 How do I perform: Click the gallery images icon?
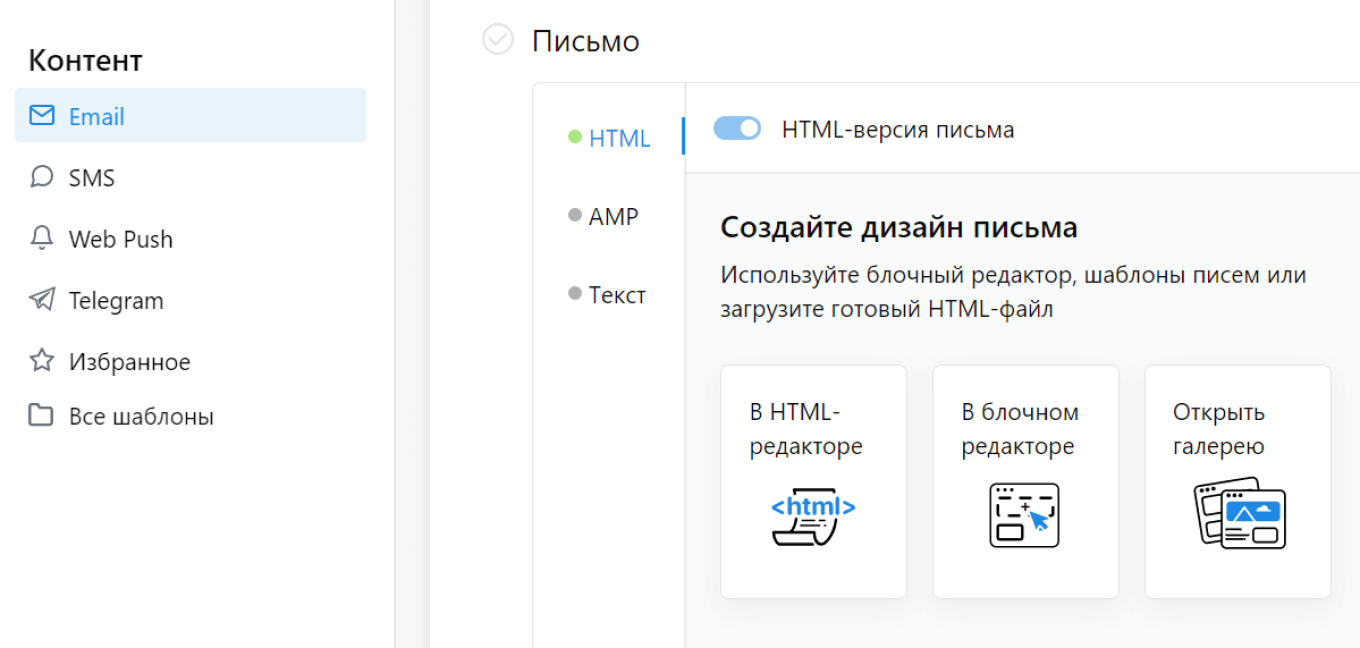coord(1237,515)
